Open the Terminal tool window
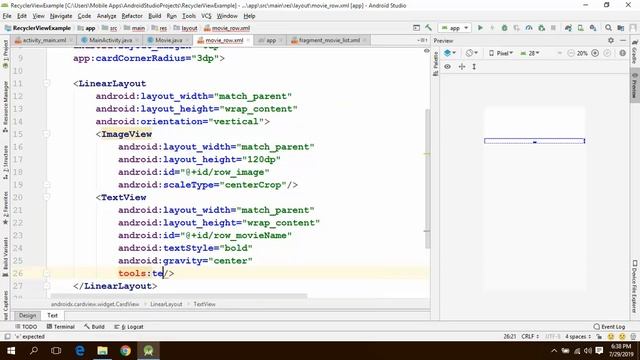This screenshot has height=360, width=640. pyautogui.click(x=61, y=327)
